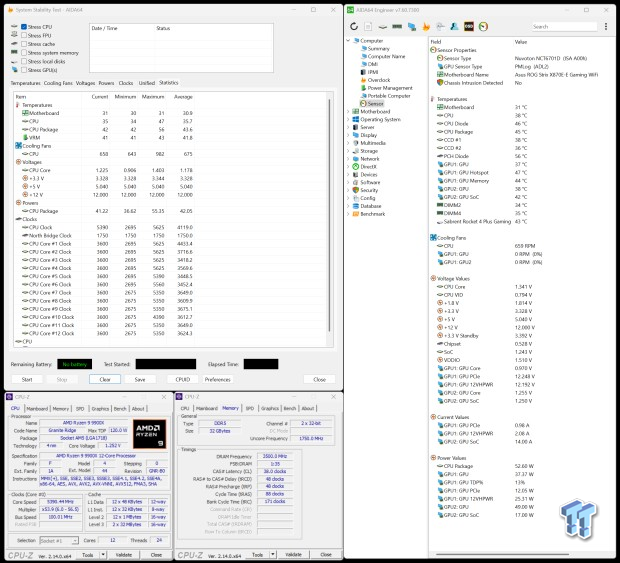Open GPGPU benchmark monitors icon in AIDA64 toolbar
The image size is (620, 563).
[x=412, y=26]
